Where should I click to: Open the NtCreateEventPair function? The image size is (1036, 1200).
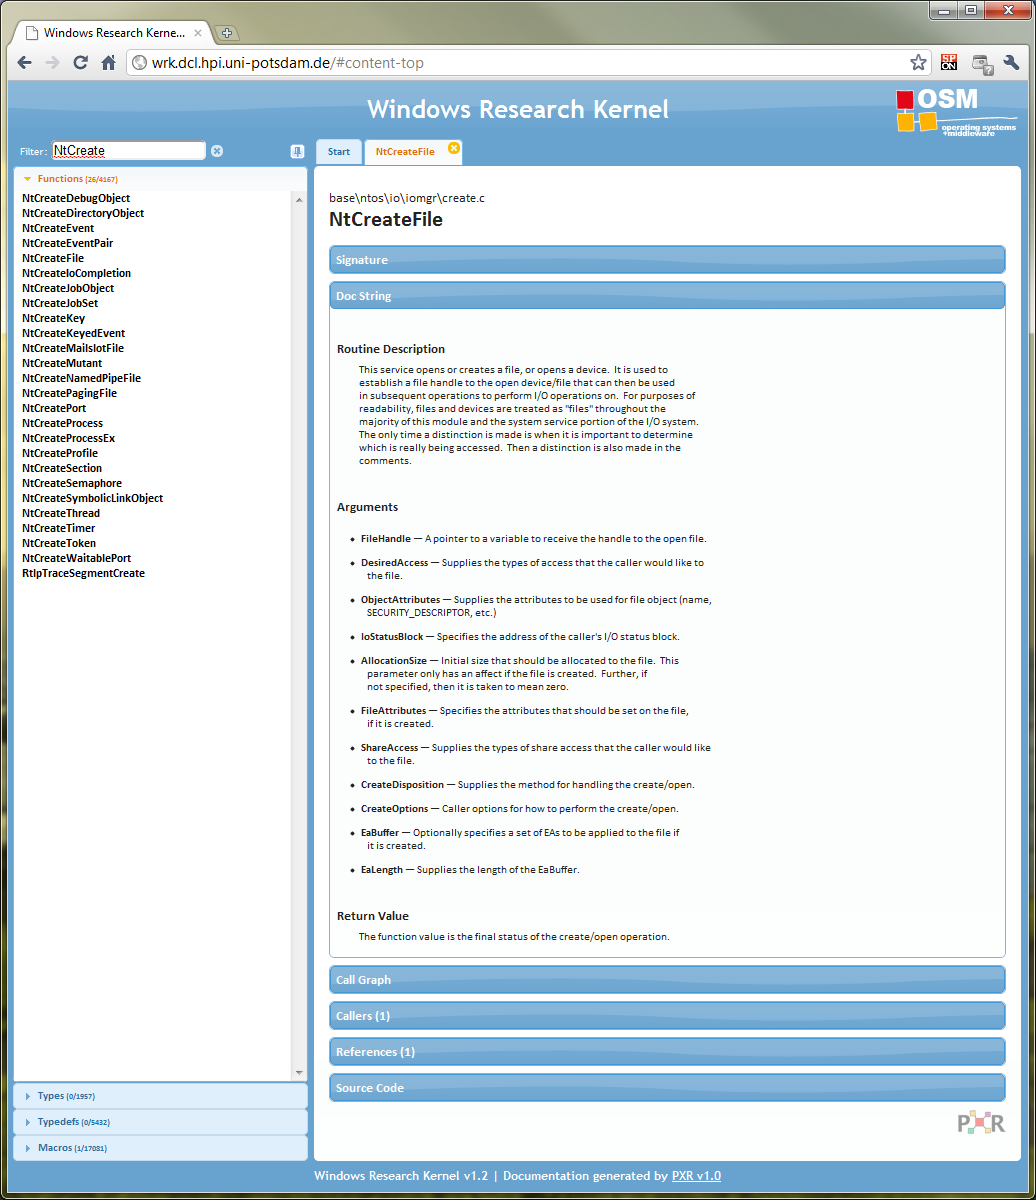coord(67,243)
